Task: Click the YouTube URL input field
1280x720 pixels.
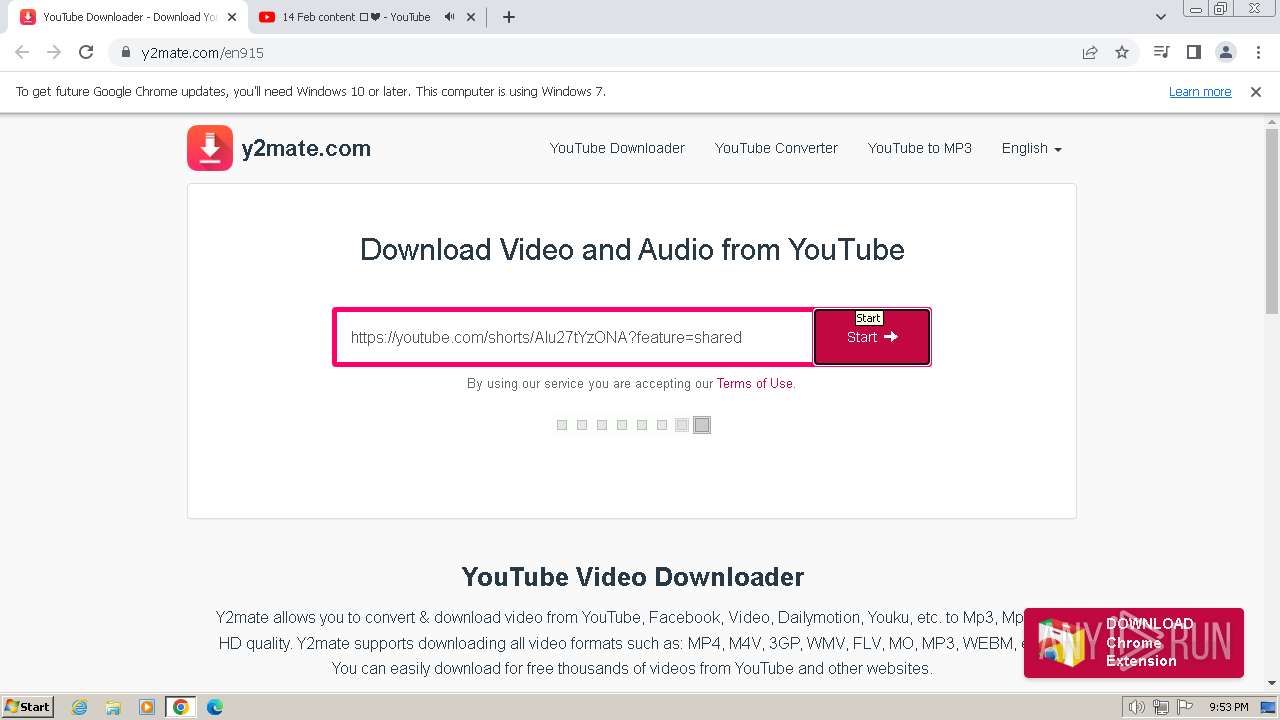Action: click(574, 337)
